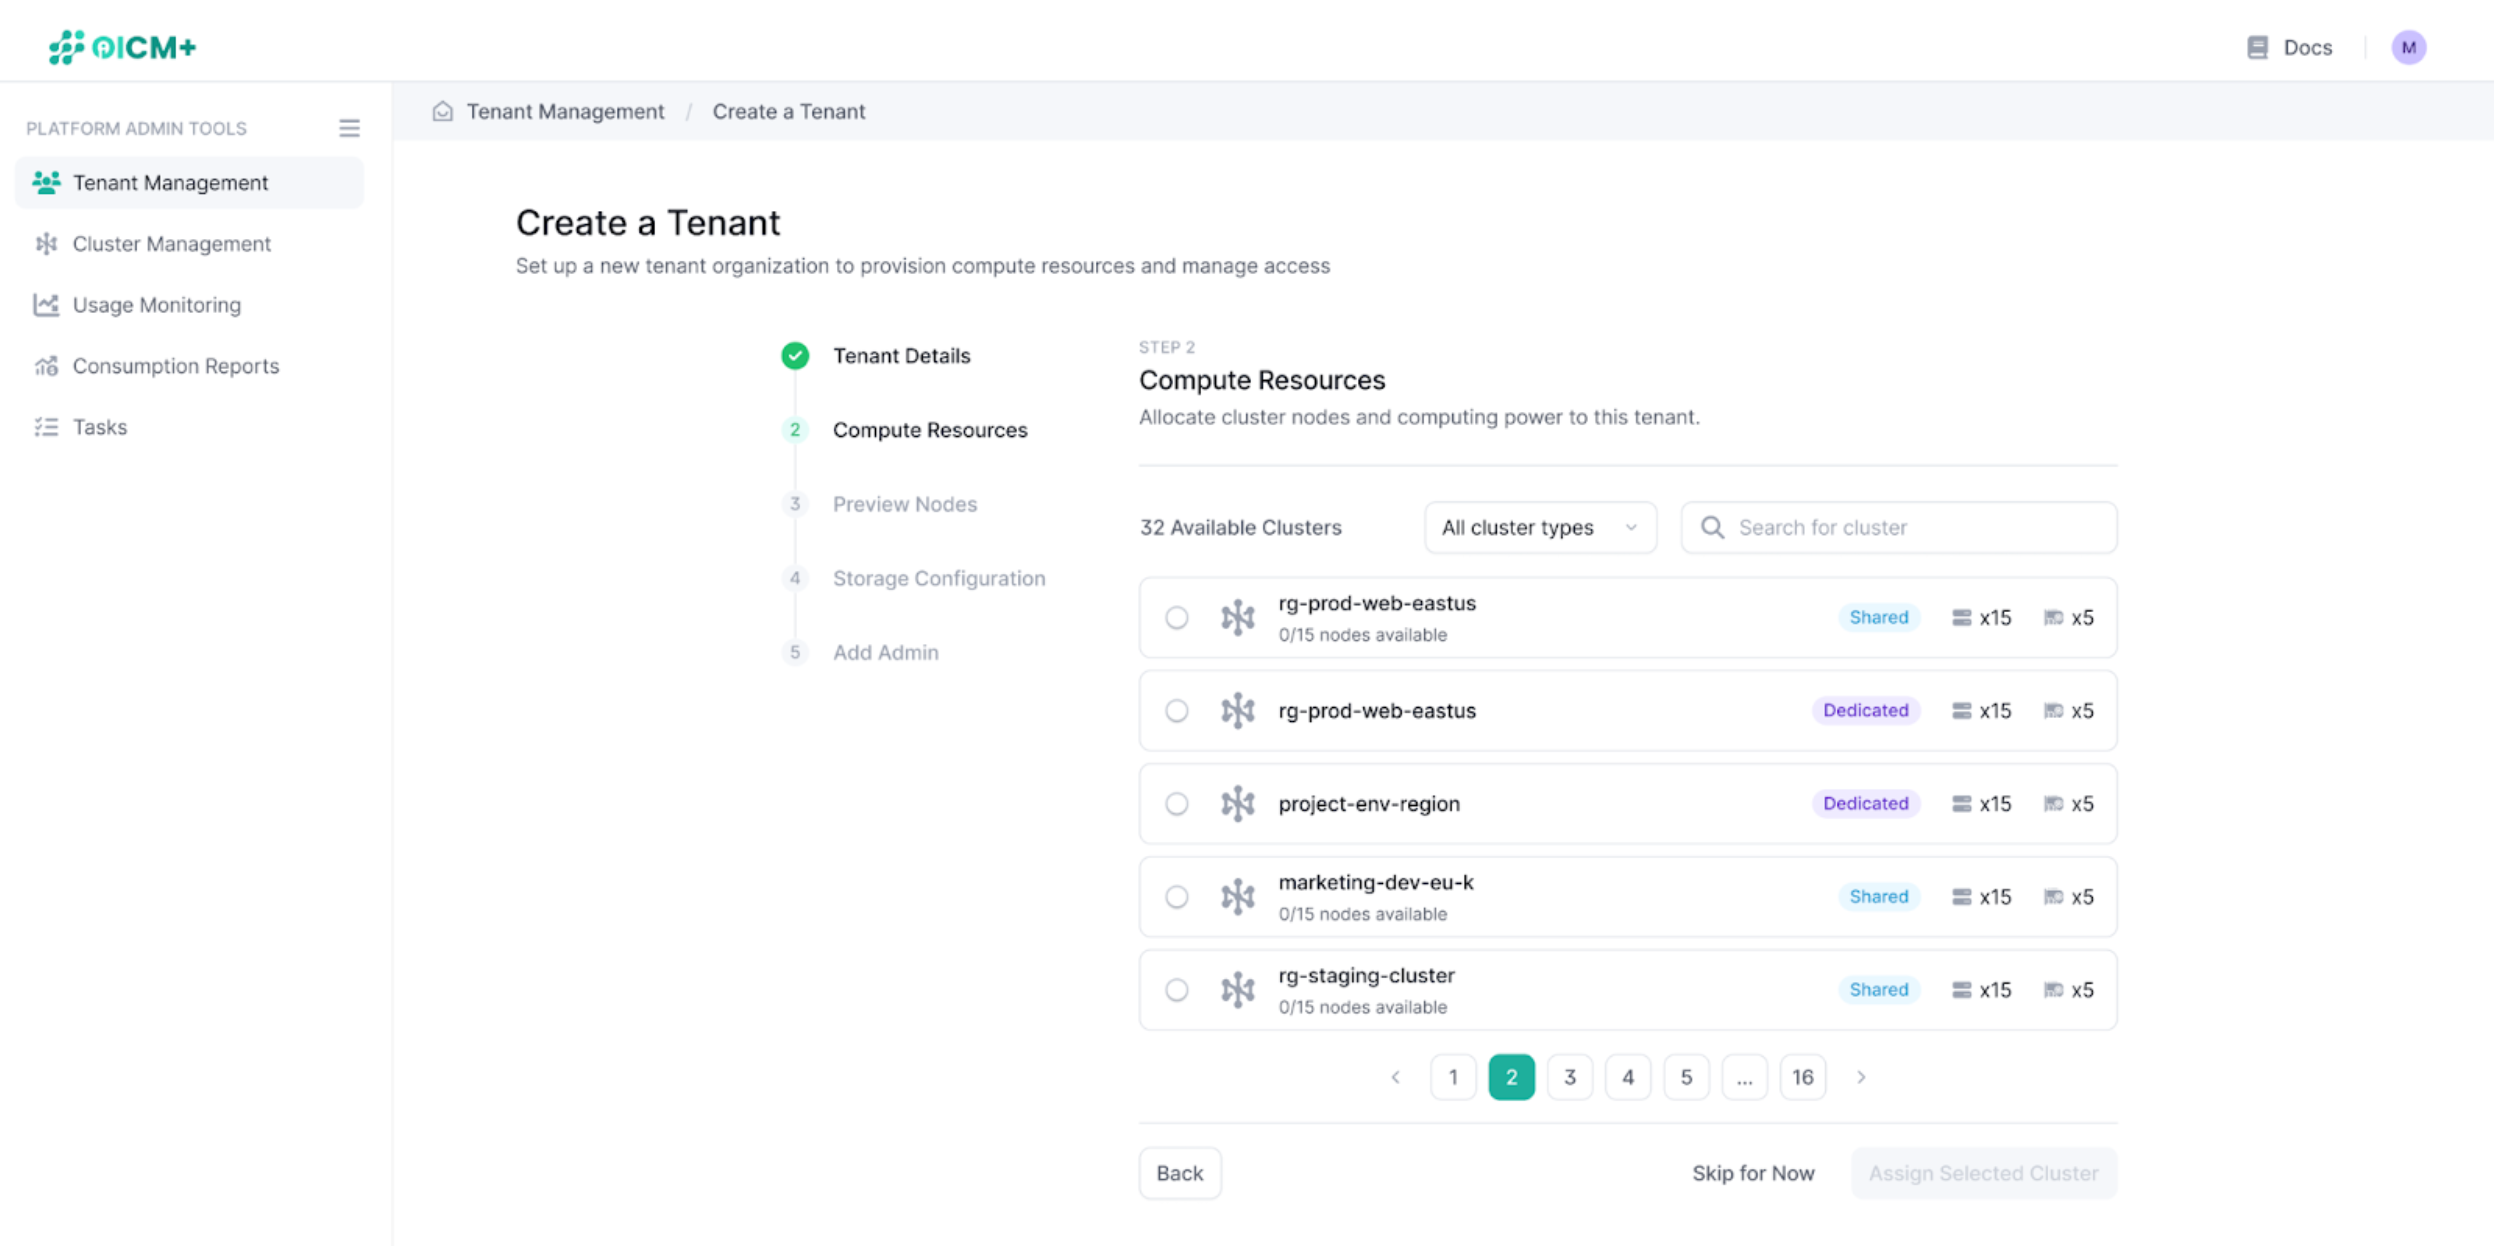Click the search magnifier icon
Image resolution: width=2498 pixels, height=1246 pixels.
tap(1712, 527)
